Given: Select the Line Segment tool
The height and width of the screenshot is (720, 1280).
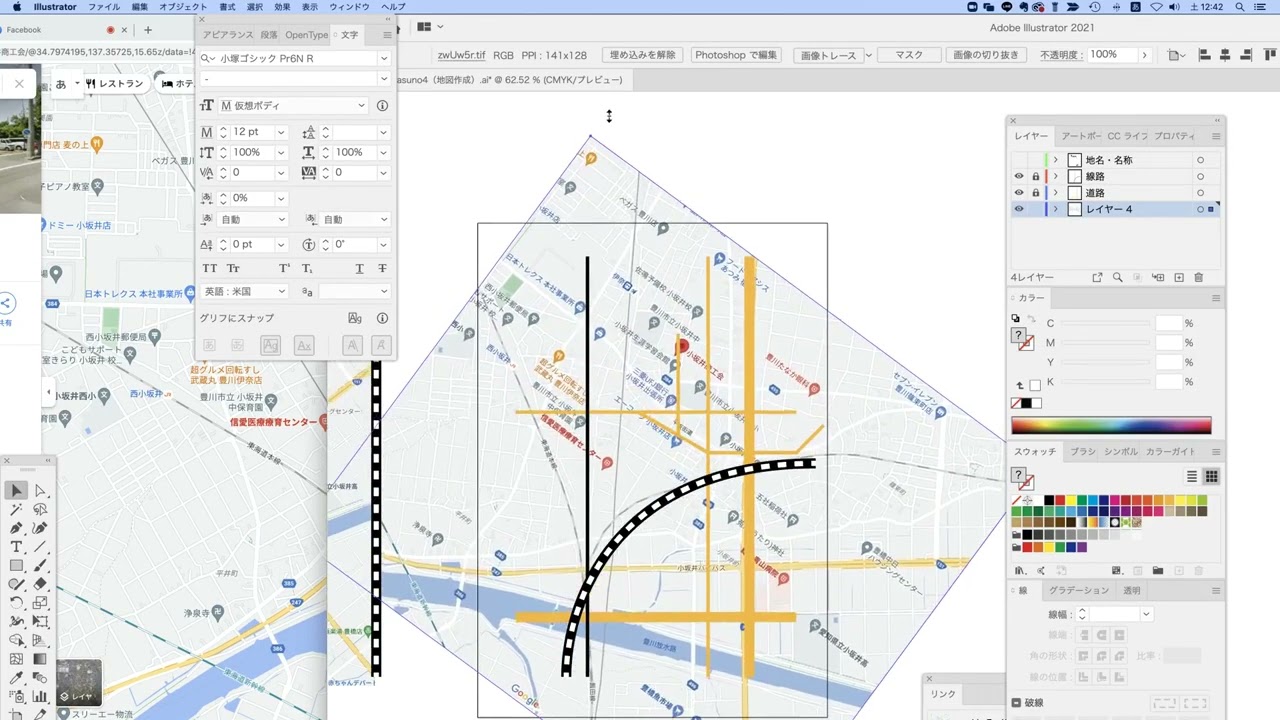Looking at the screenshot, I should [40, 547].
